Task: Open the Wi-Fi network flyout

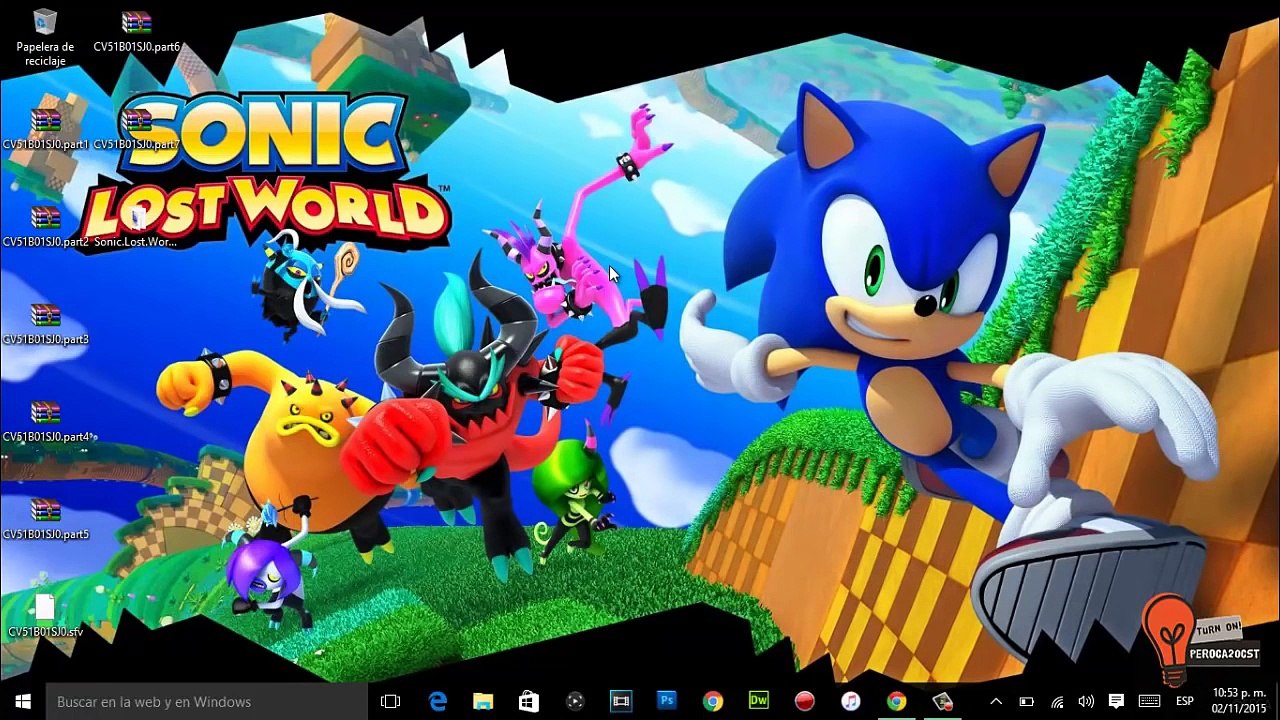Action: tap(1057, 701)
